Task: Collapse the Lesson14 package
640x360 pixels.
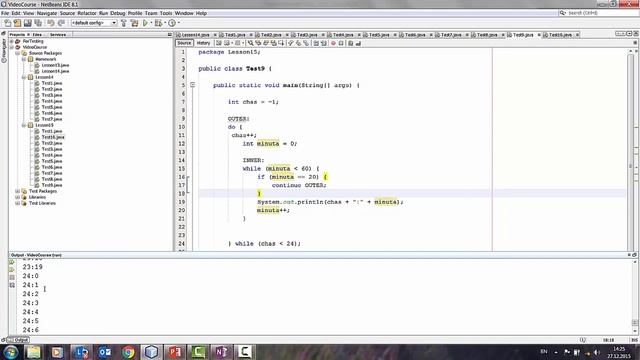Action: tap(24, 77)
